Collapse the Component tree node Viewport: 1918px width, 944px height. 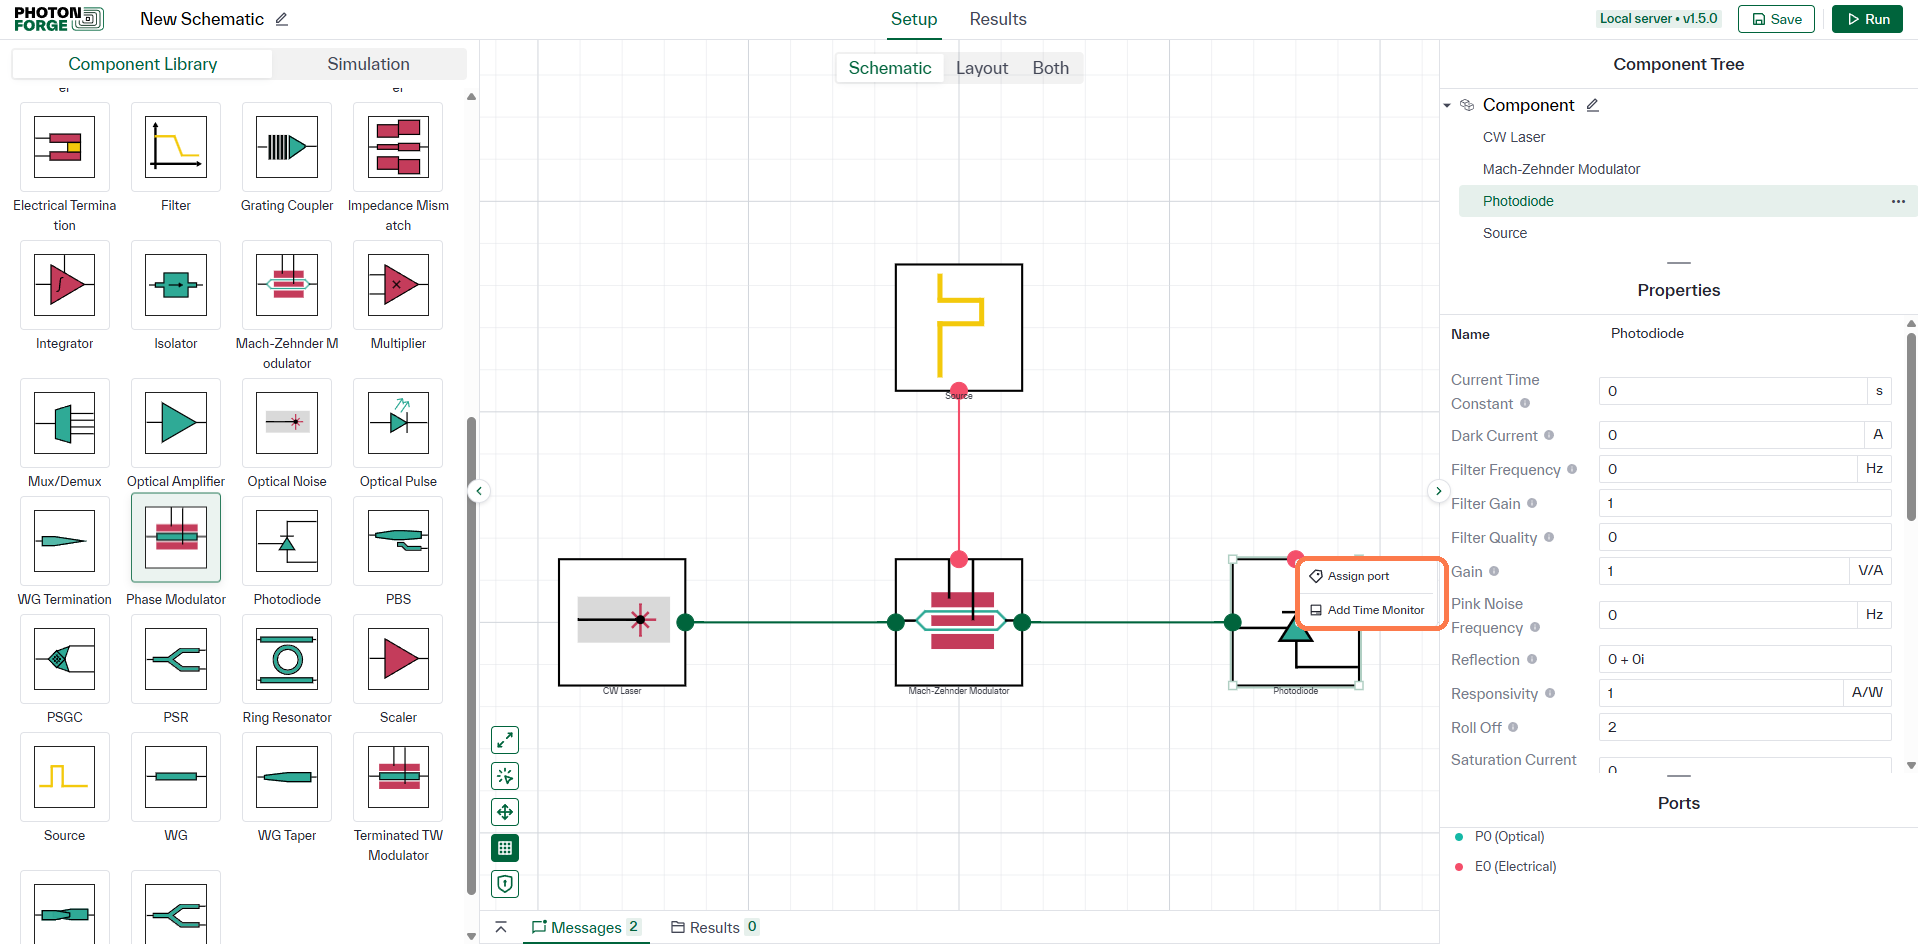(x=1447, y=105)
